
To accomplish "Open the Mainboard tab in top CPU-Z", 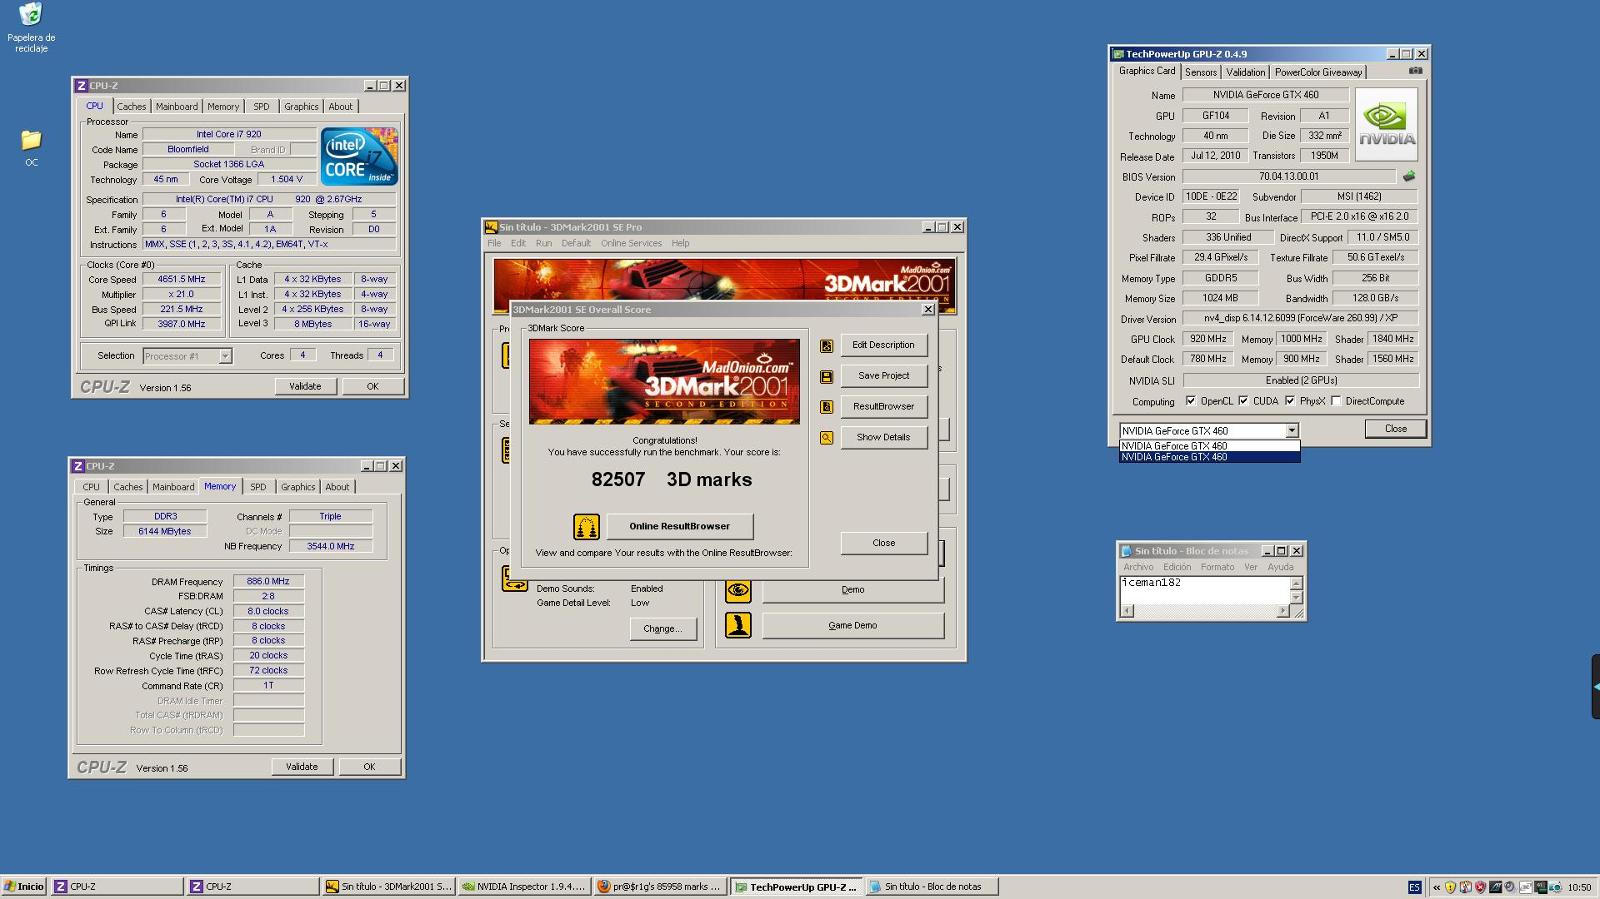I will tap(177, 107).
